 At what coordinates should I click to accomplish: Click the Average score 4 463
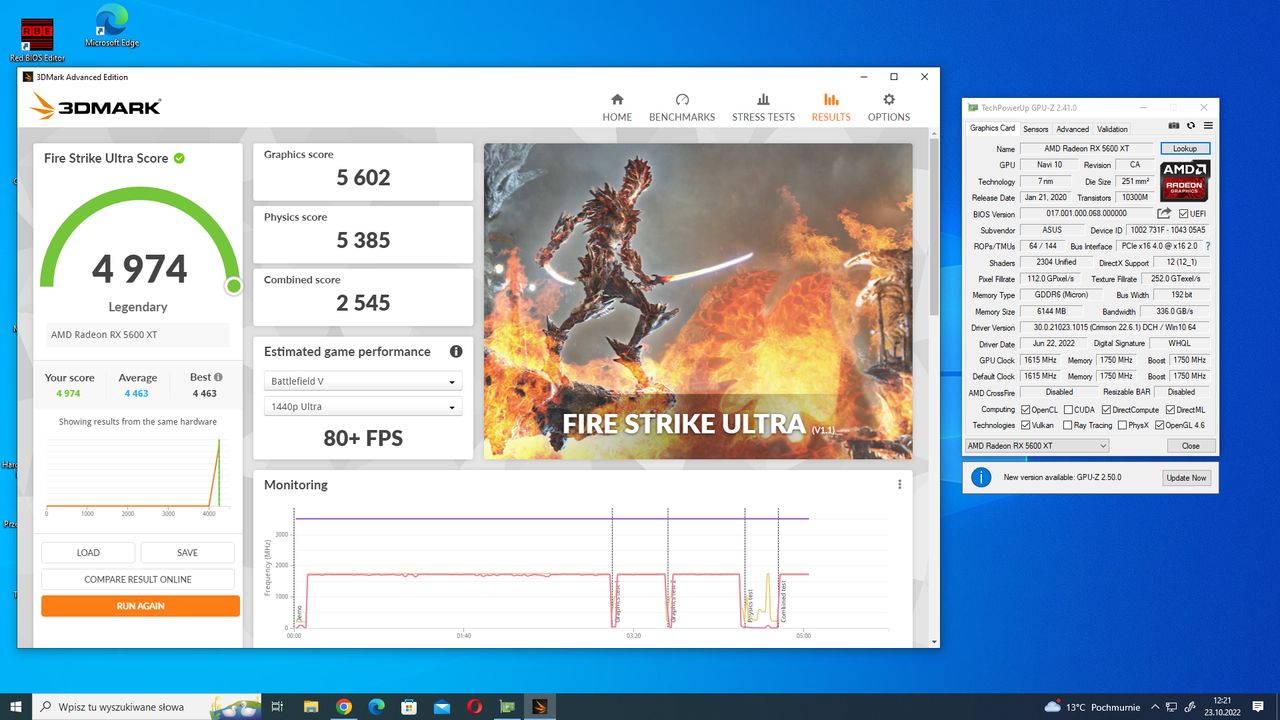tap(138, 393)
